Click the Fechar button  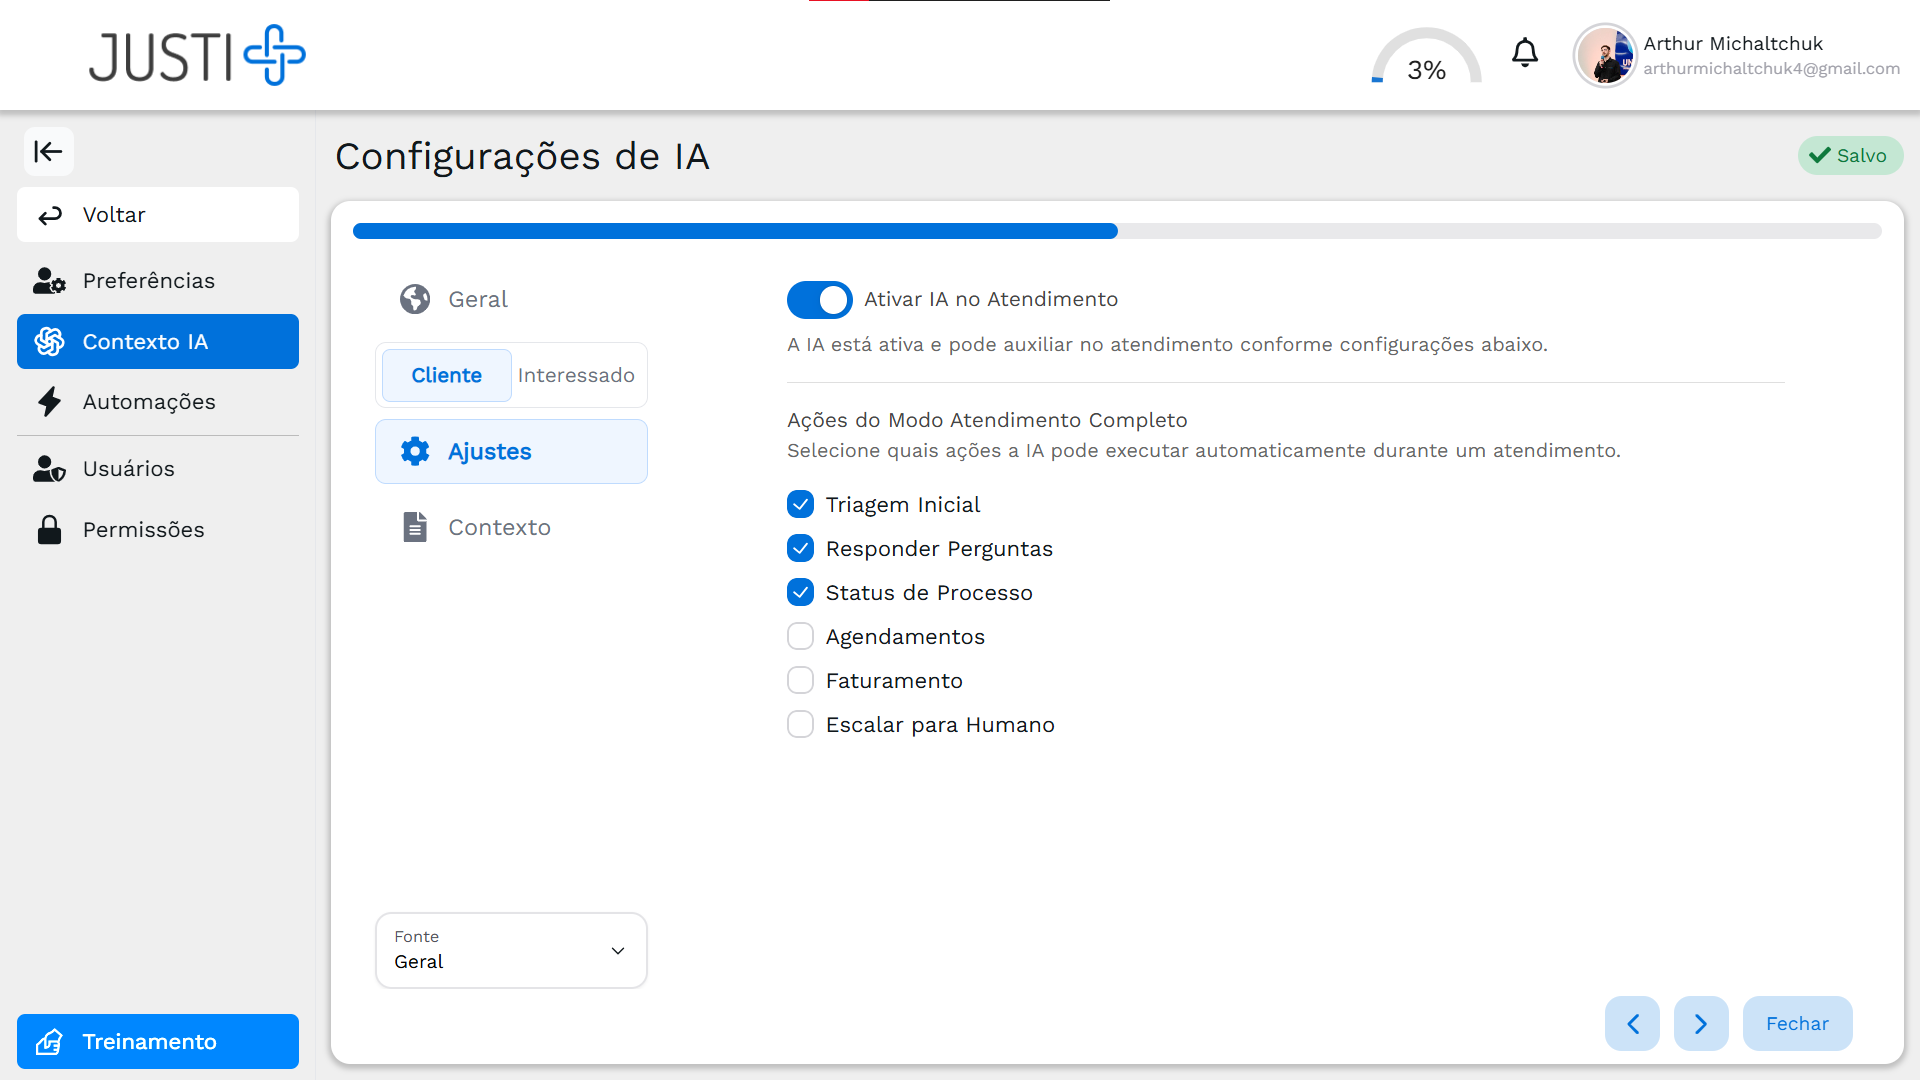tap(1796, 1023)
